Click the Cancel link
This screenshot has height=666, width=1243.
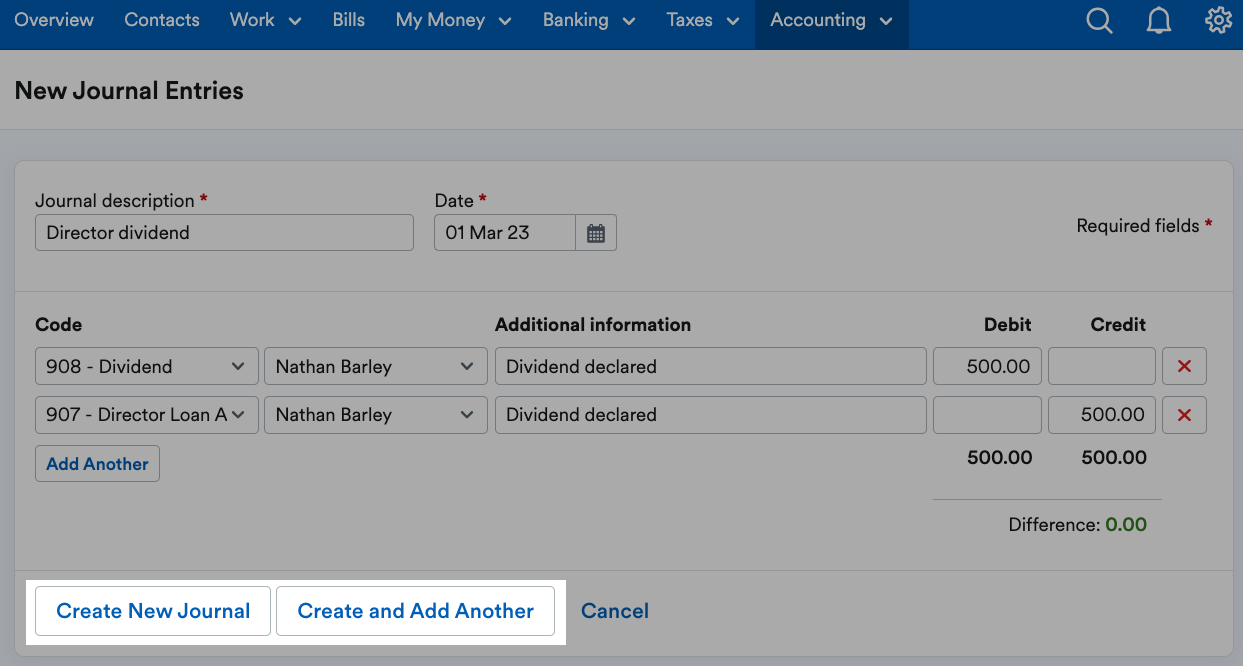(x=615, y=611)
